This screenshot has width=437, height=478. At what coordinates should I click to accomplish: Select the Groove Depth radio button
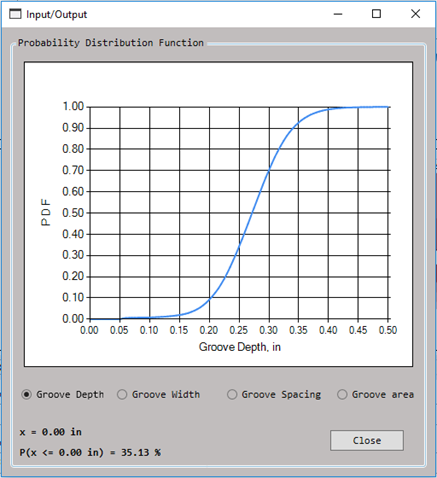tap(26, 395)
